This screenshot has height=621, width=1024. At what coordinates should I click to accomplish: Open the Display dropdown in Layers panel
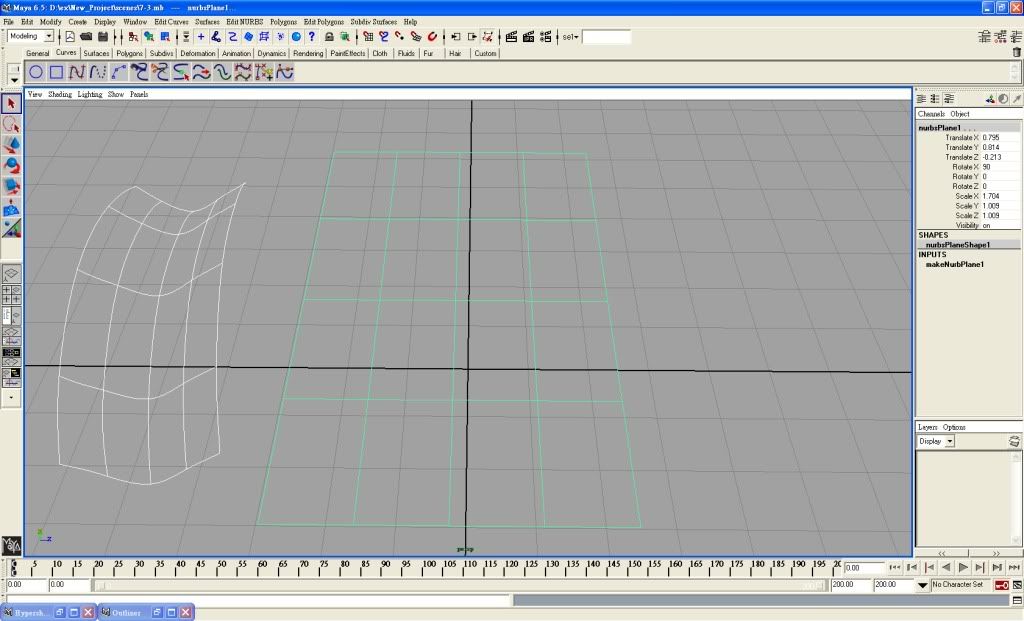[949, 441]
